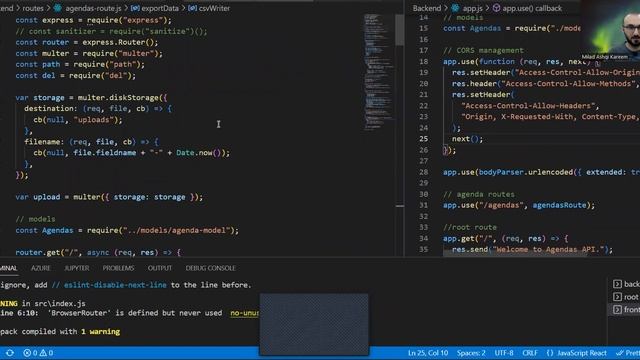Change indentation via Spaces: 2
The image size is (640, 360).
click(471, 353)
